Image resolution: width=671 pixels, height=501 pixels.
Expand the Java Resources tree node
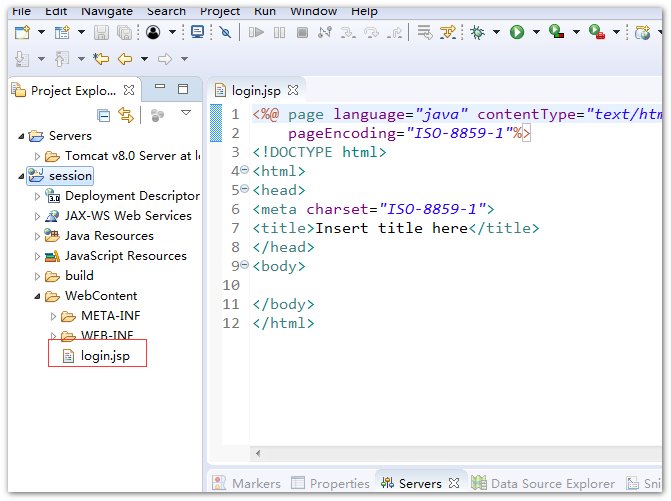37,236
